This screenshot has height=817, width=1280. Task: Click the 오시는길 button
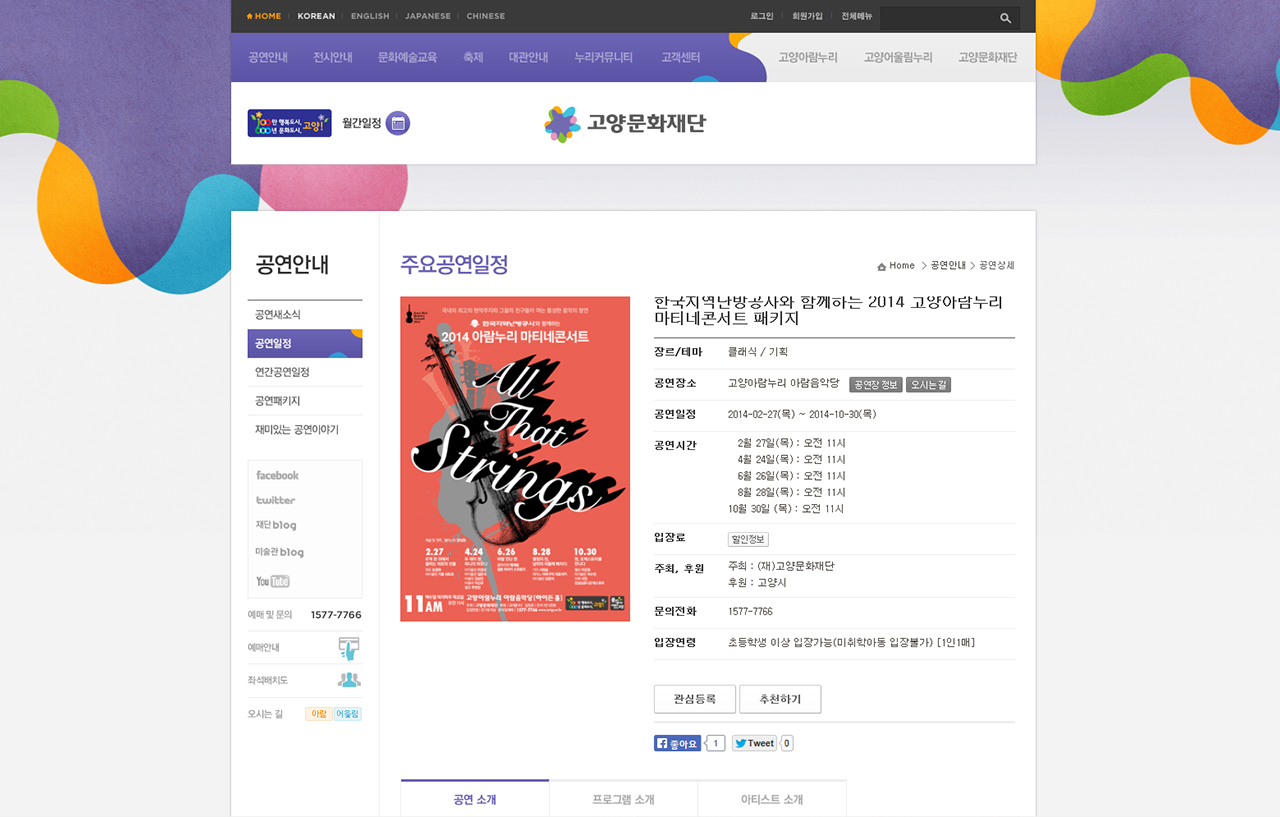pyautogui.click(x=929, y=385)
